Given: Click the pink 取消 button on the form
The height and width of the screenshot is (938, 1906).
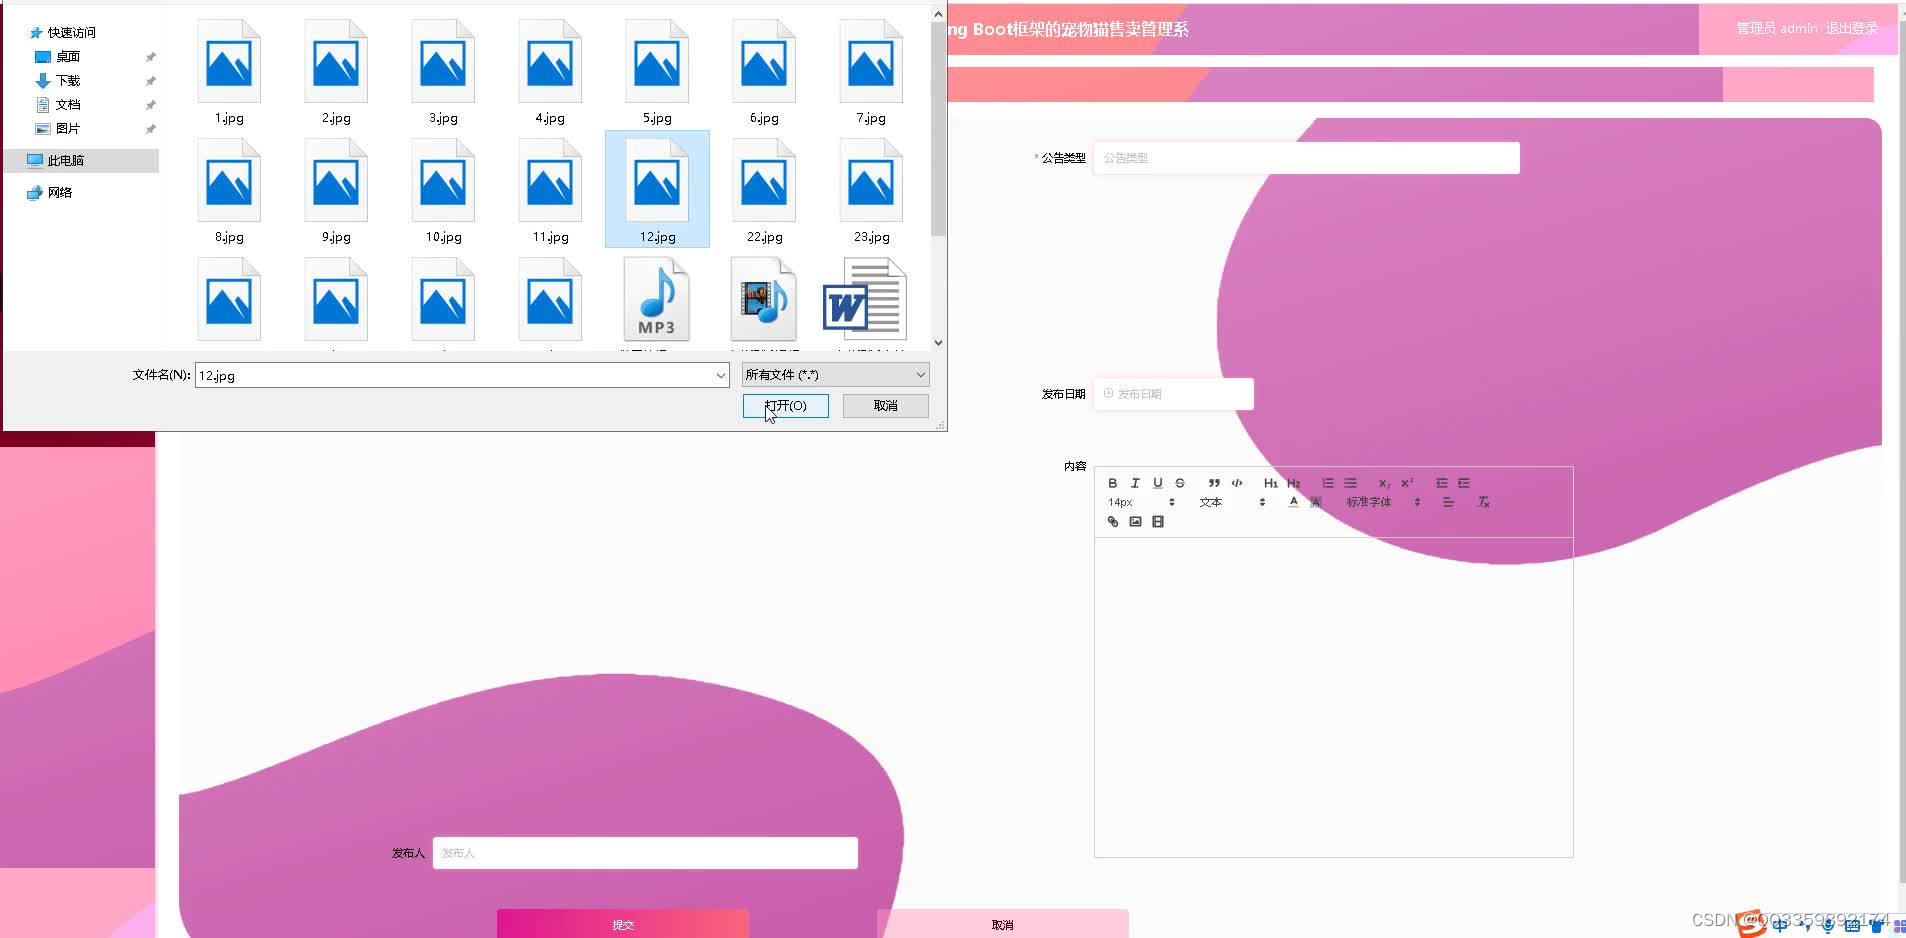Looking at the screenshot, I should point(1002,924).
